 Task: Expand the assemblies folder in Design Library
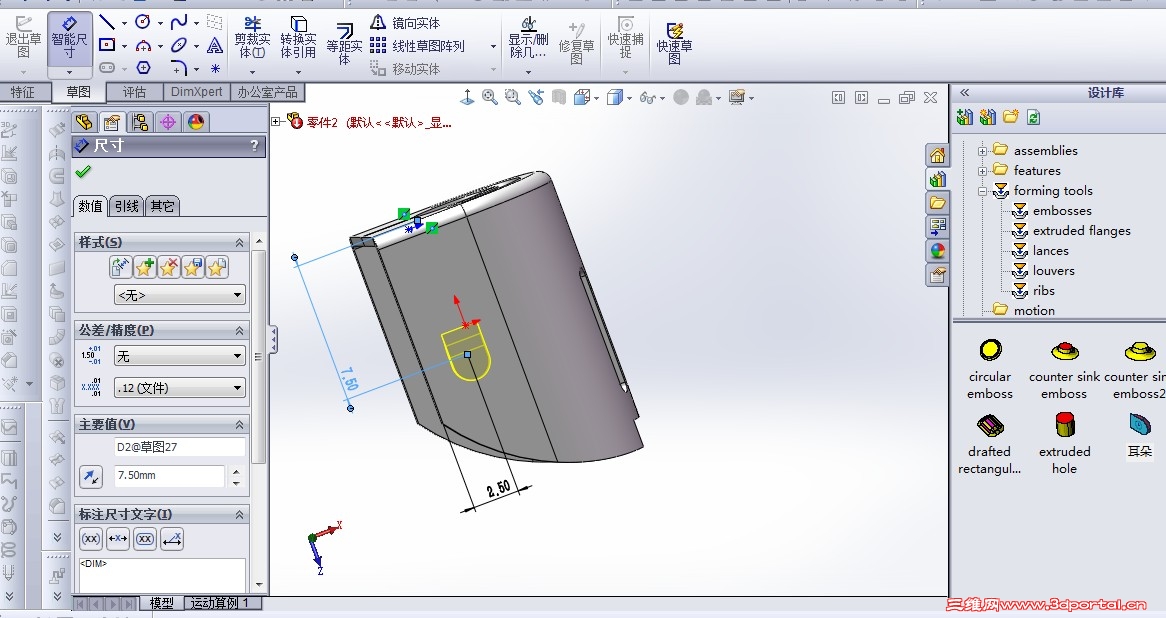pos(982,151)
